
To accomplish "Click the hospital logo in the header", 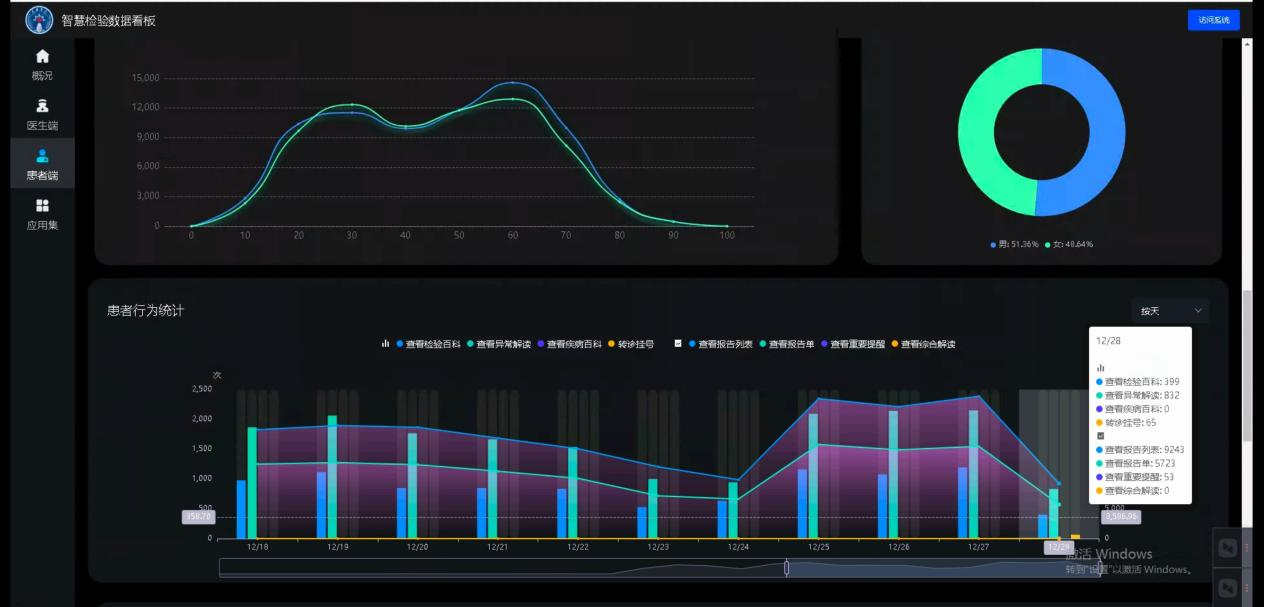I will pyautogui.click(x=39, y=19).
